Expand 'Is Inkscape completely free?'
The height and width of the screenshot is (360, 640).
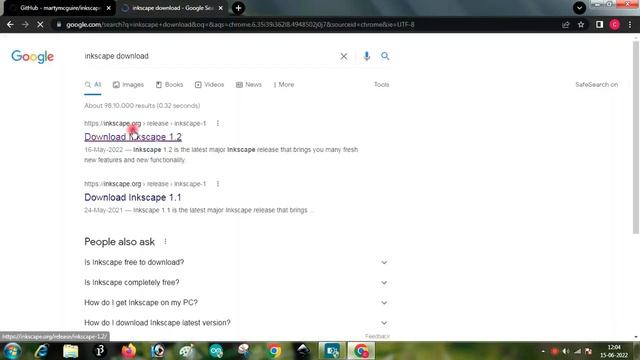236,282
